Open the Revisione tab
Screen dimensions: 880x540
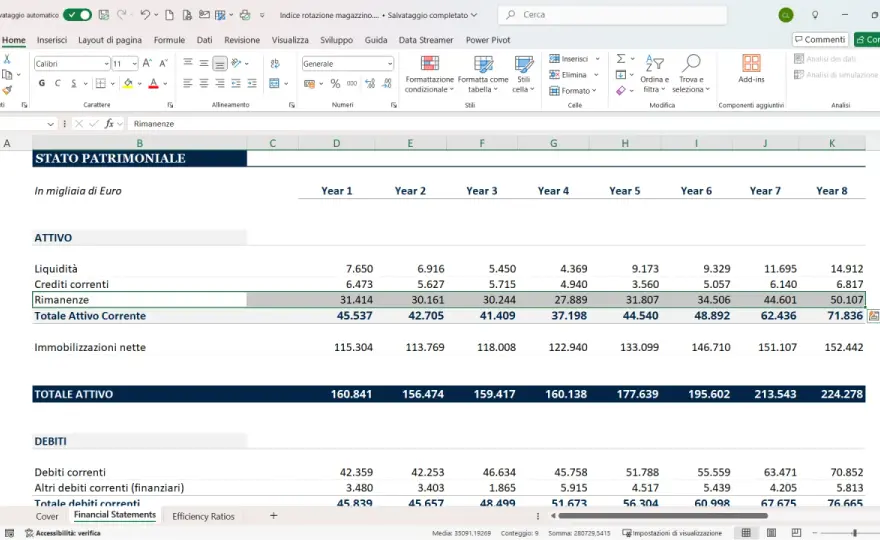tap(242, 40)
